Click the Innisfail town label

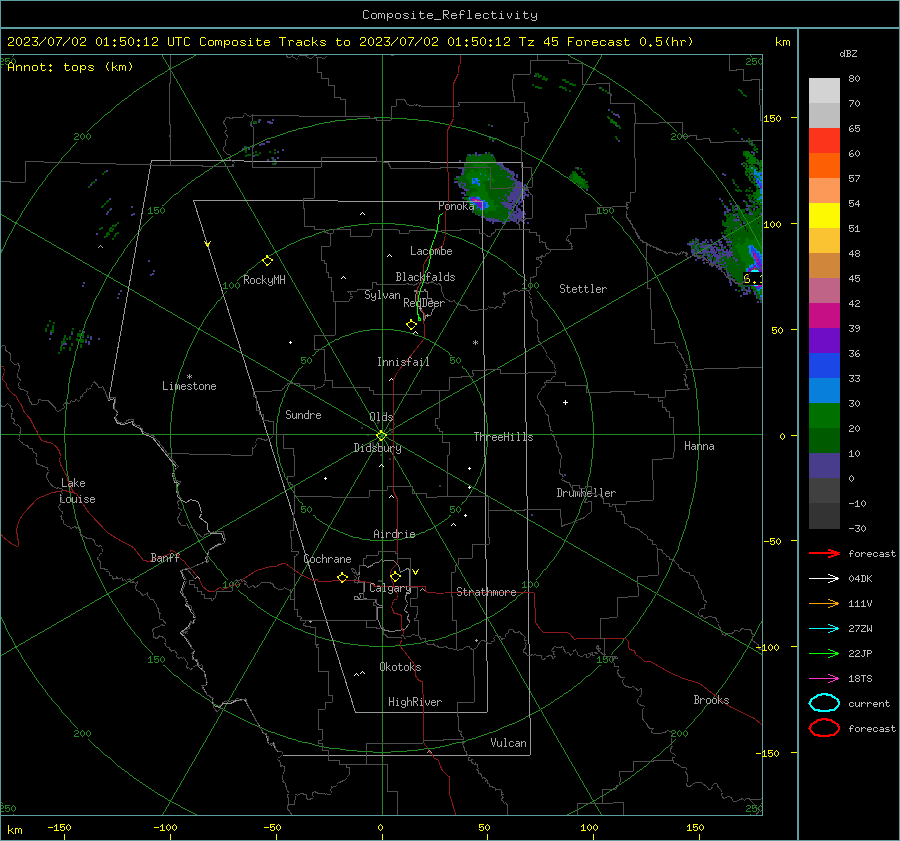point(403,362)
